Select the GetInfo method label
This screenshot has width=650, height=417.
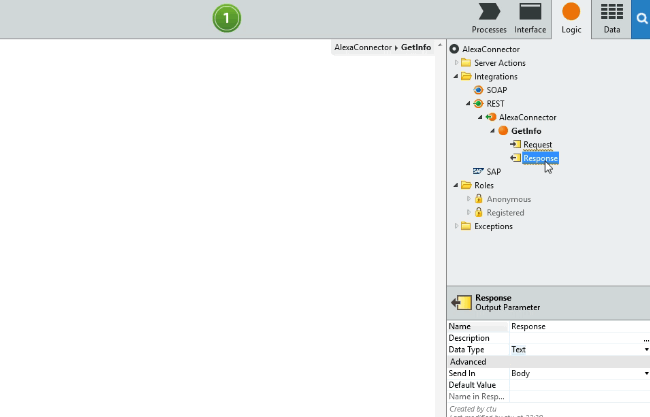click(x=526, y=131)
